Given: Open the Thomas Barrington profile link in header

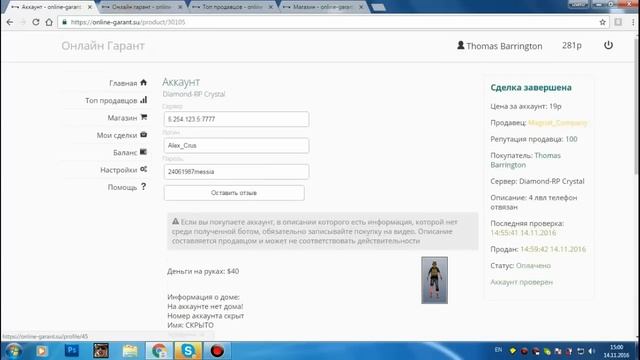Looking at the screenshot, I should pos(504,46).
